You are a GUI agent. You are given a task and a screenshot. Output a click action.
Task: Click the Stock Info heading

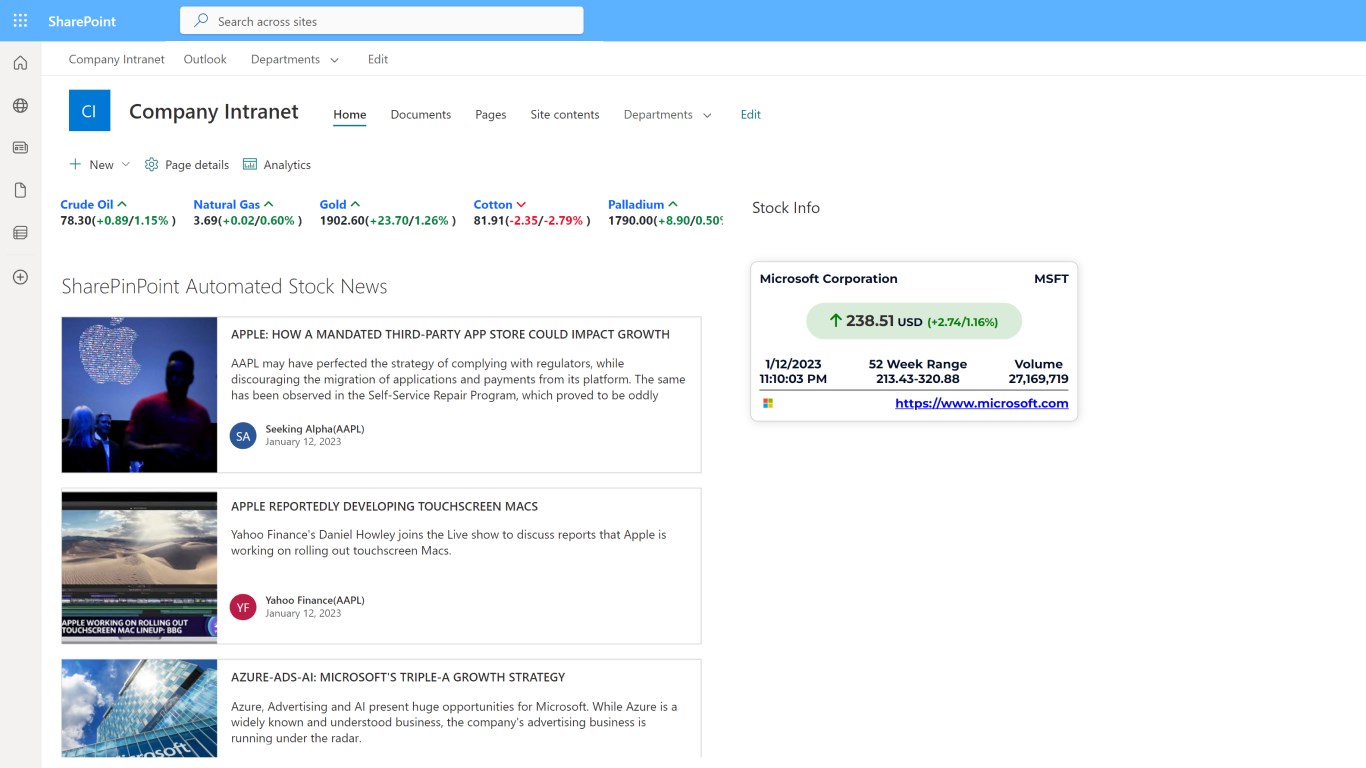coord(786,208)
